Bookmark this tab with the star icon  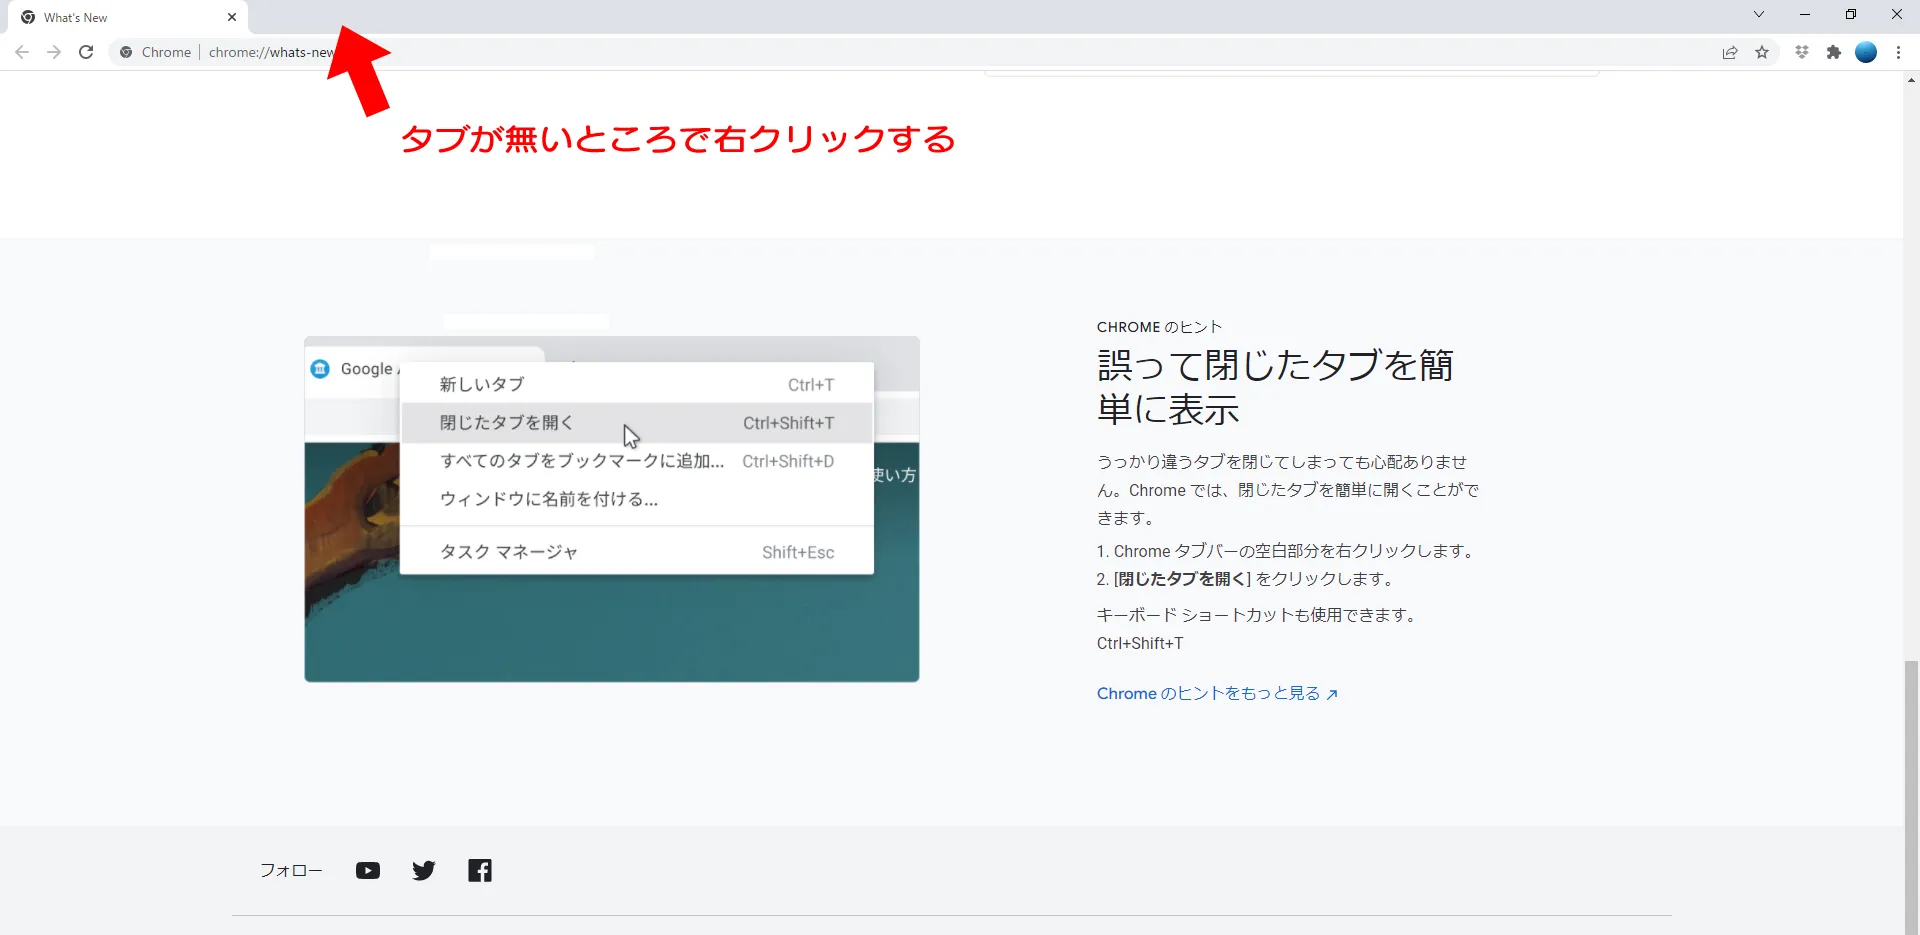(1762, 52)
